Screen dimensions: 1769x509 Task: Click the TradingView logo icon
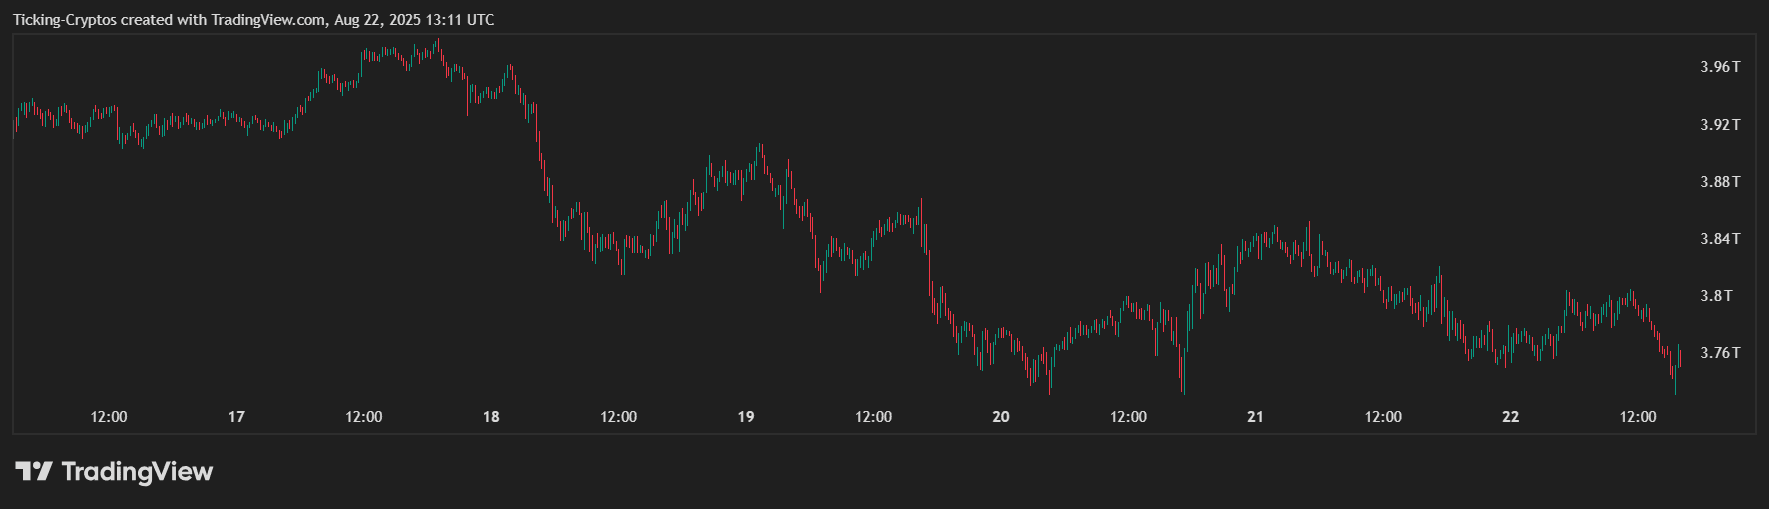33,471
